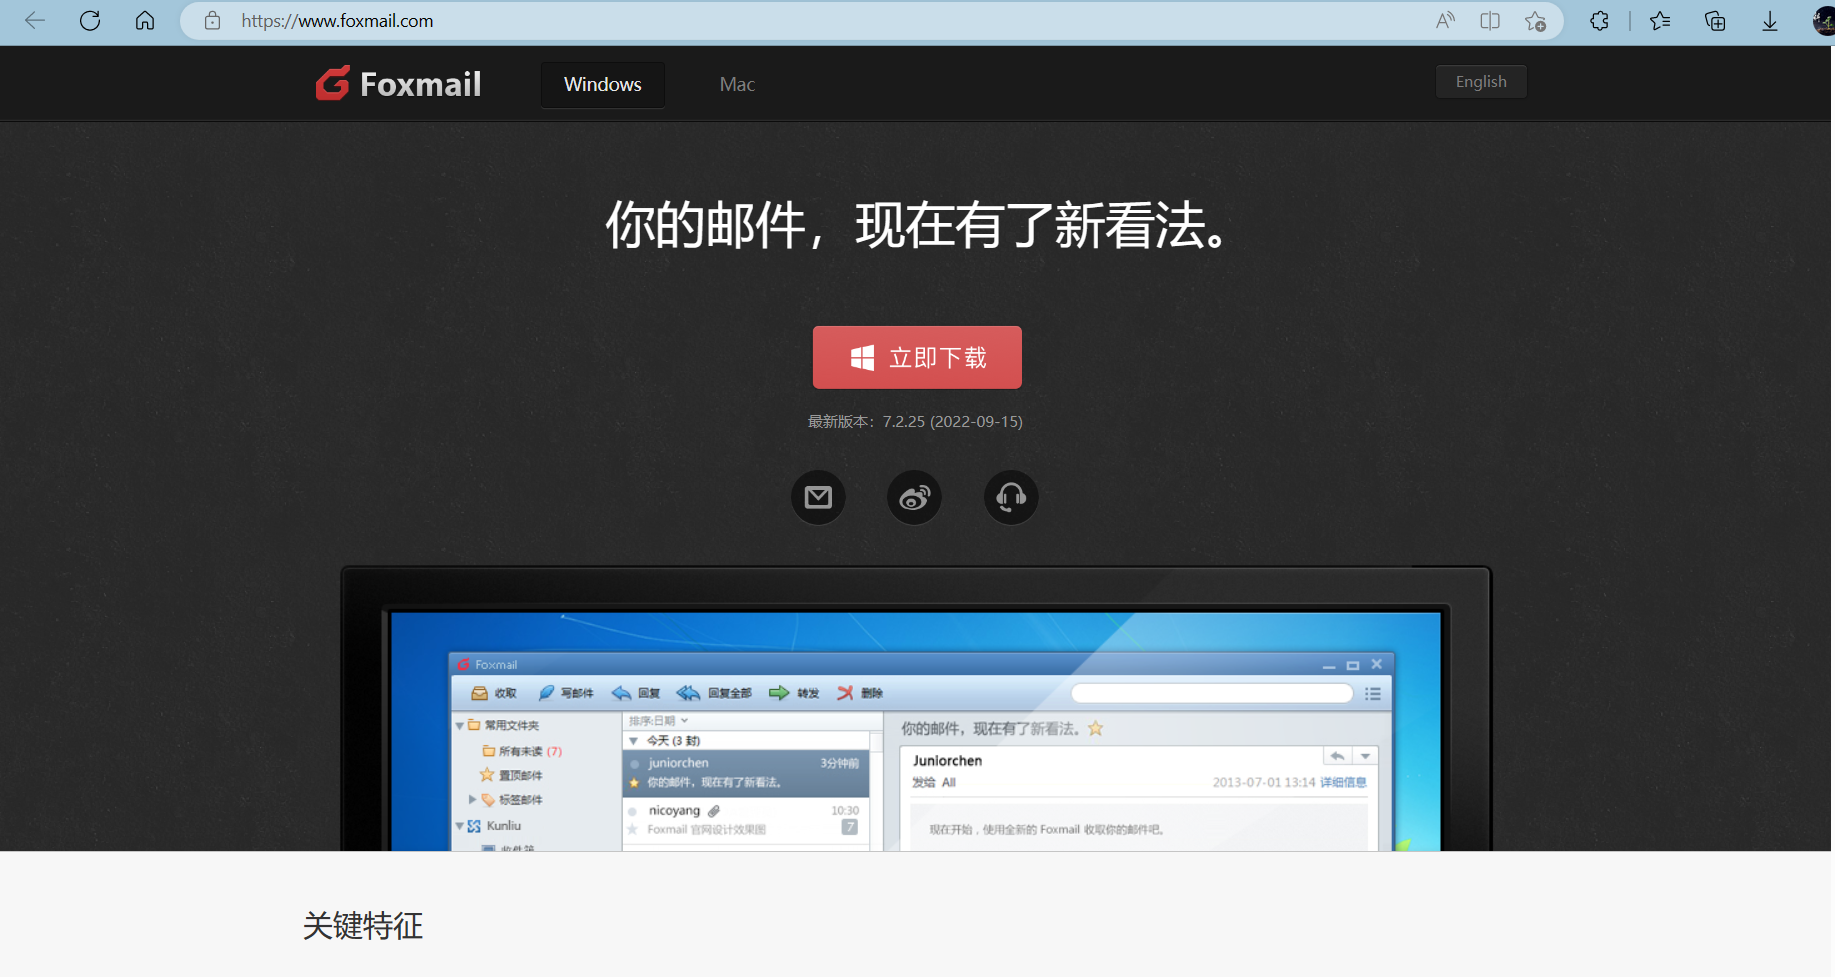Screen dimensions: 1835x977
Task: Open browser Collections icon
Action: click(x=1715, y=21)
